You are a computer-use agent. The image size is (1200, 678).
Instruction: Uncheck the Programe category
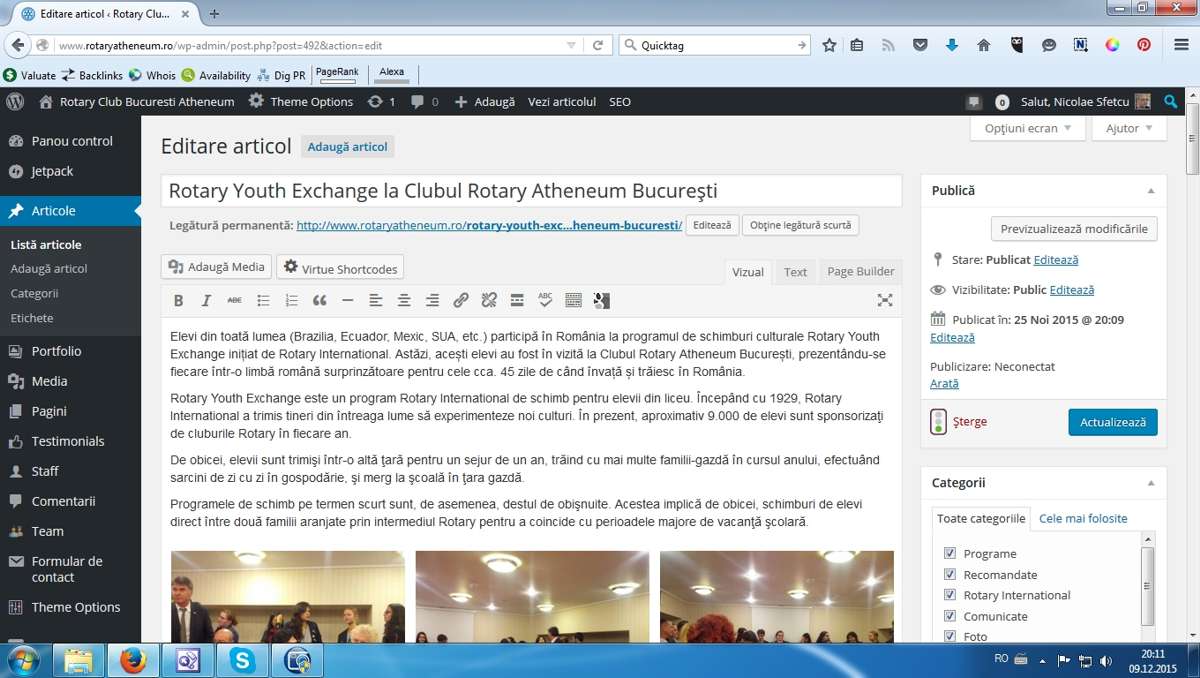(950, 553)
